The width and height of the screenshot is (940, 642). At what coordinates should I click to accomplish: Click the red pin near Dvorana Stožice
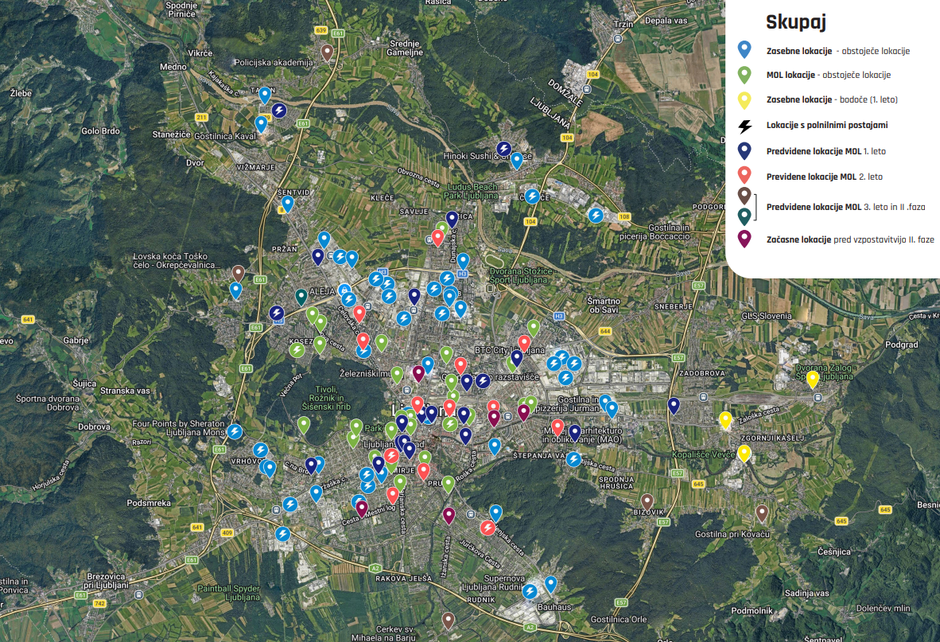[438, 236]
